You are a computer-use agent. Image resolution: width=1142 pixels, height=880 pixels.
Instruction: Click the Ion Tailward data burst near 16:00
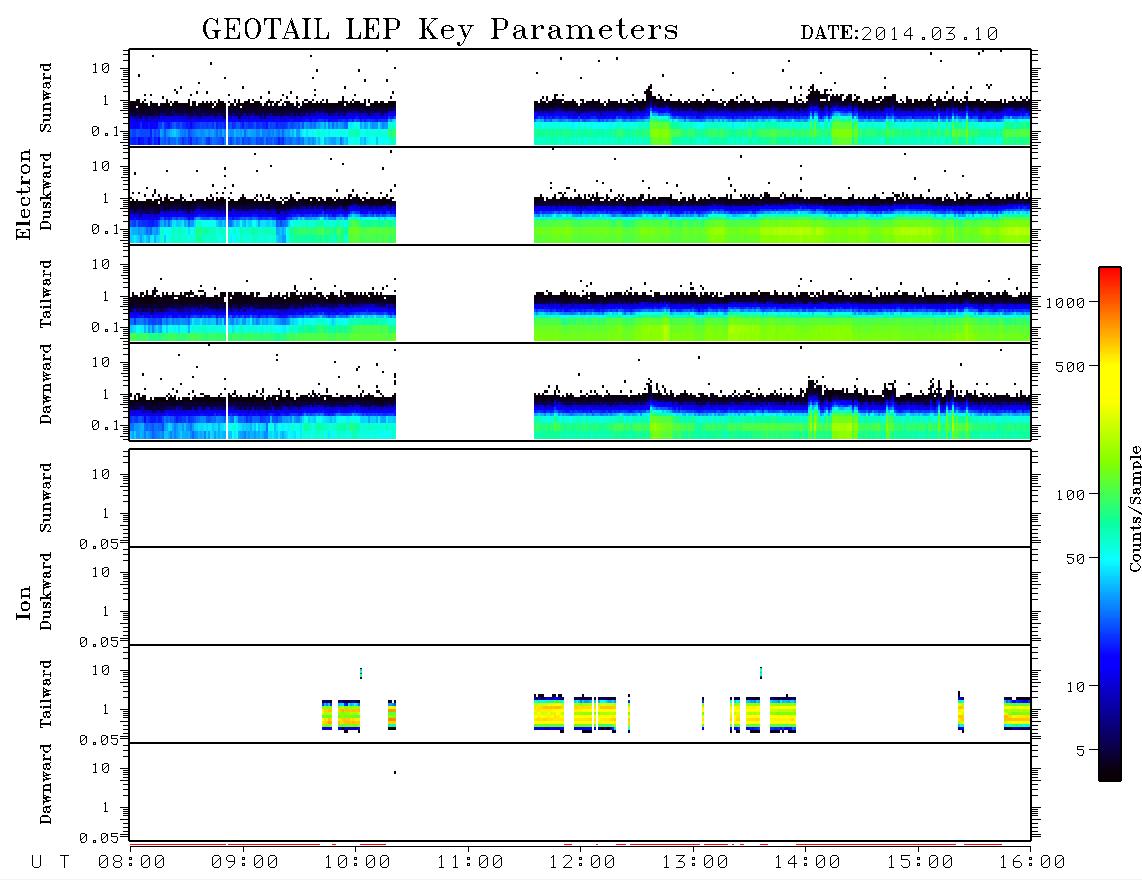click(1017, 713)
